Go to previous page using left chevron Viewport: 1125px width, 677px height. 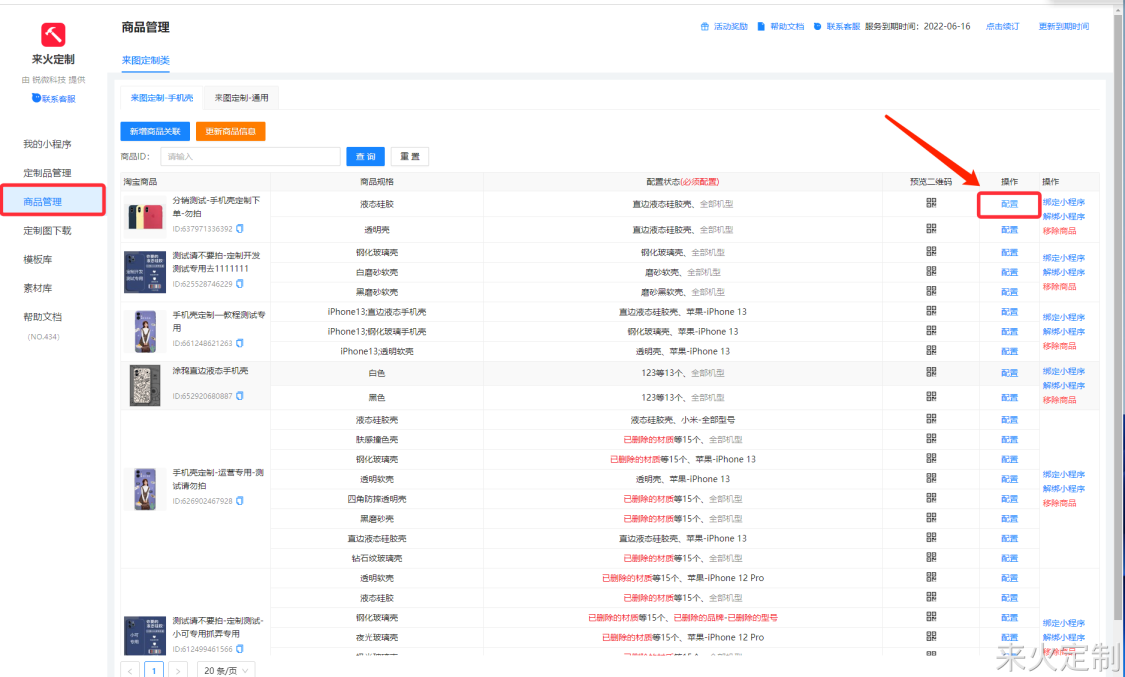tap(131, 670)
